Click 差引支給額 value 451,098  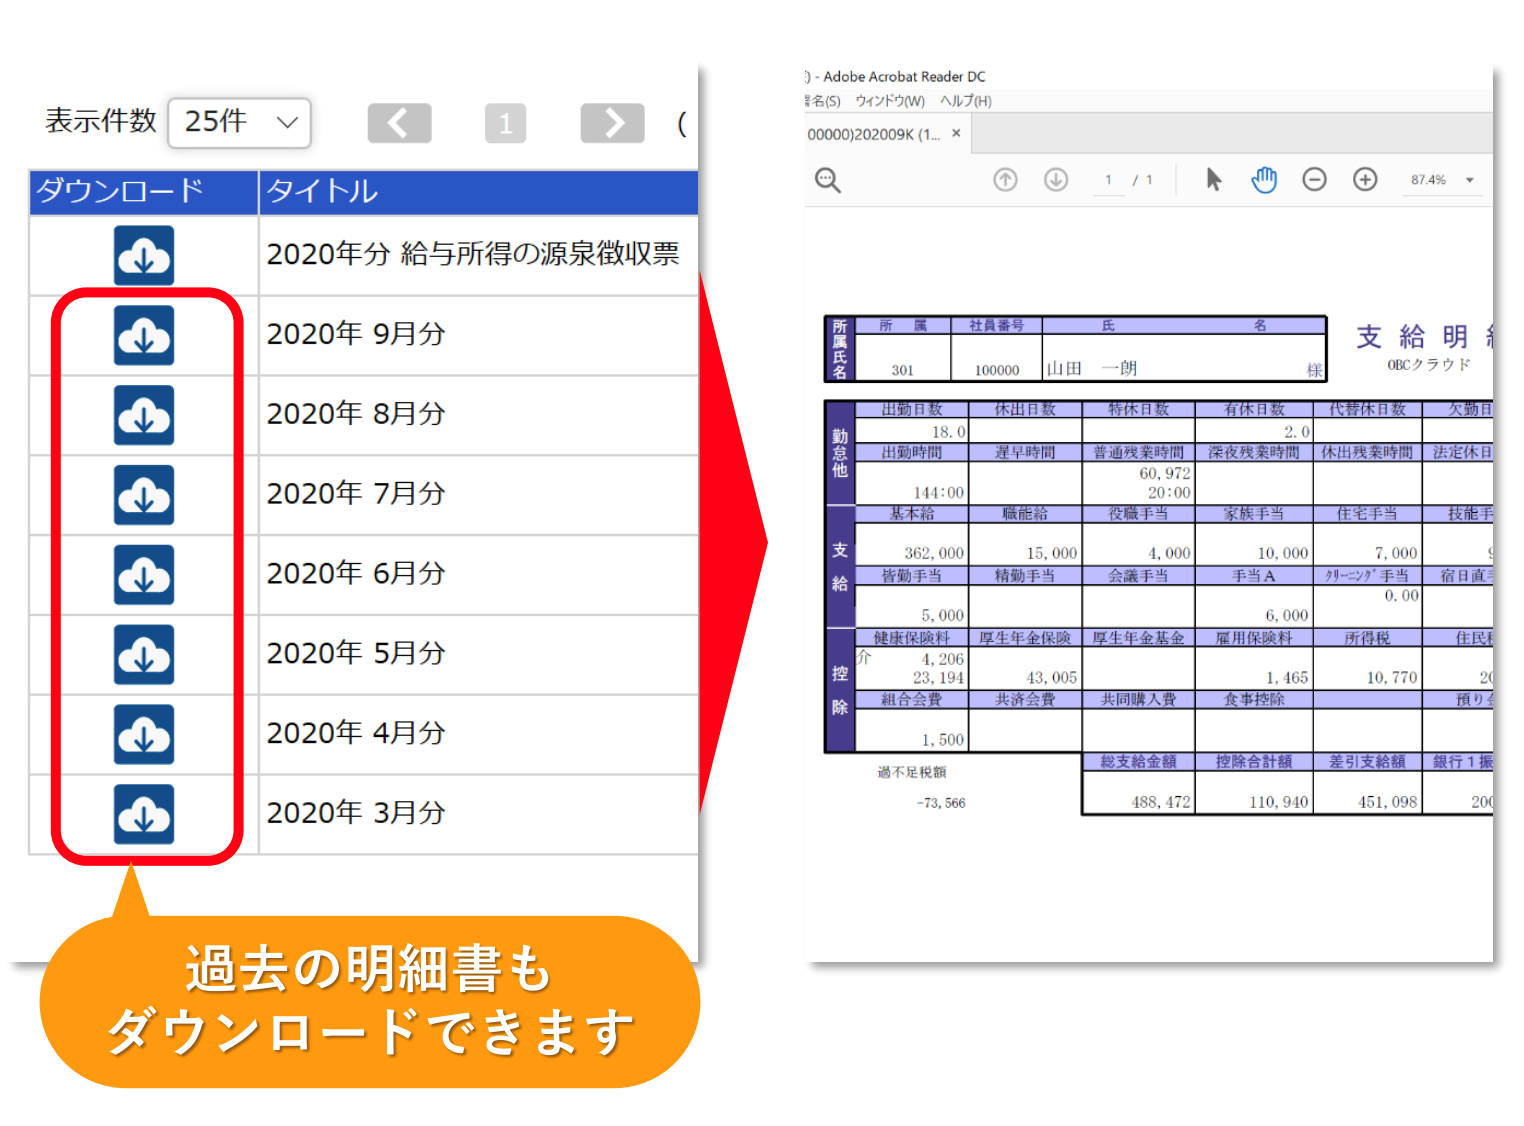click(x=1388, y=802)
